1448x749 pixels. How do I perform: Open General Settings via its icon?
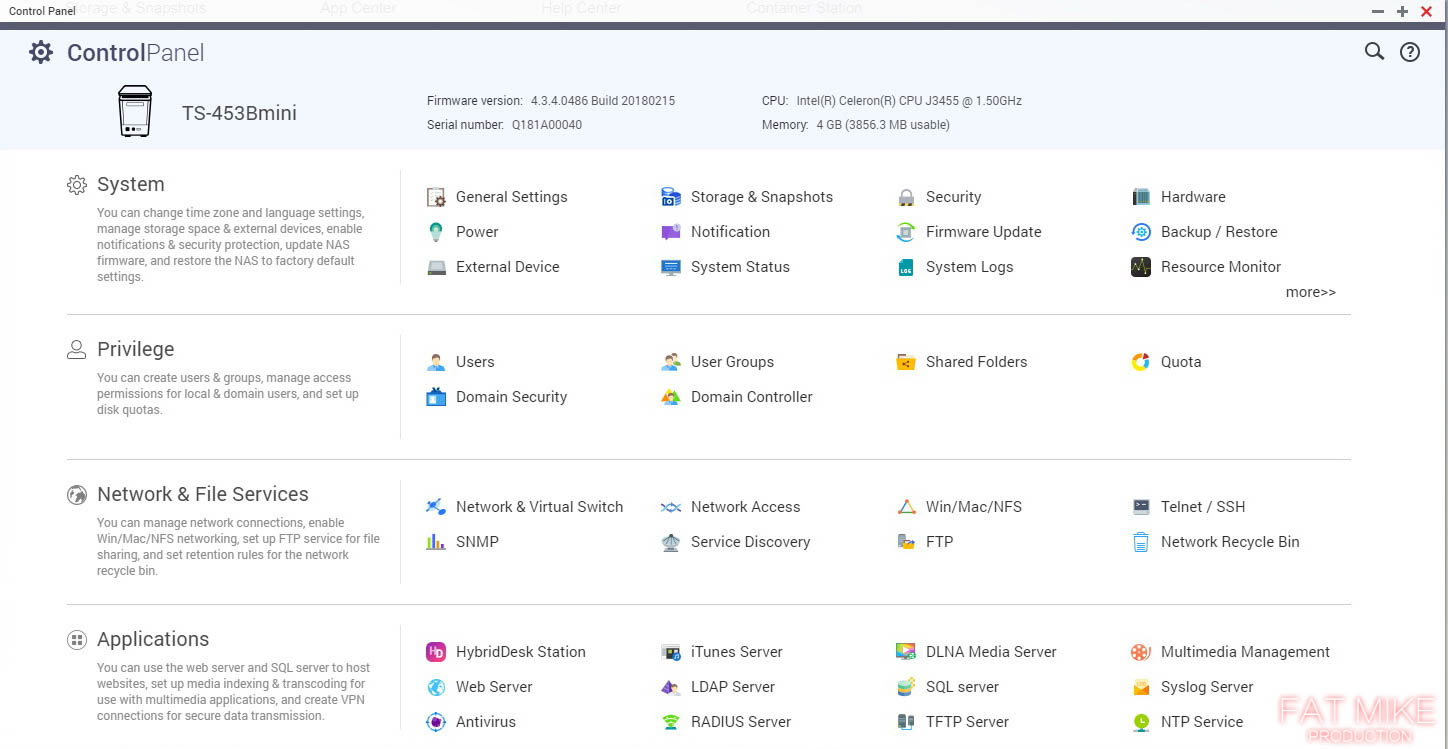[x=436, y=197]
